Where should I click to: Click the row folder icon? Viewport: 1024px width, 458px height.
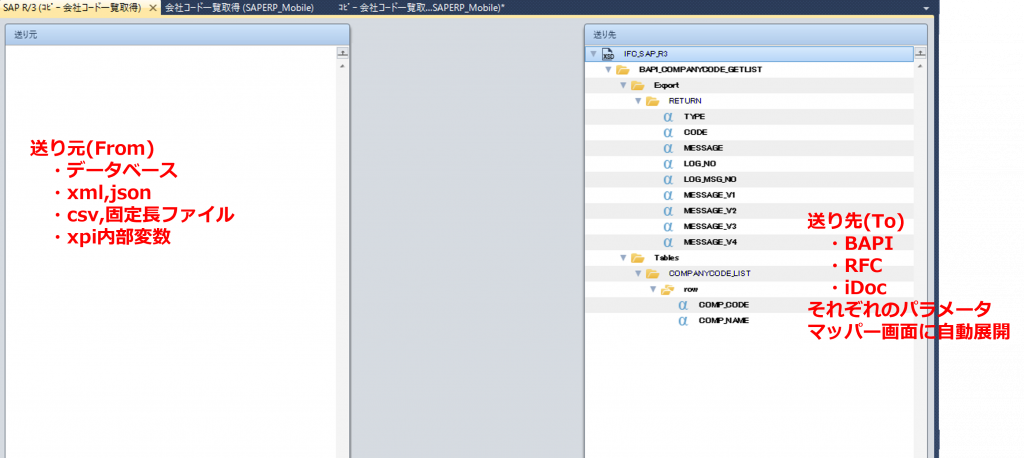667,289
